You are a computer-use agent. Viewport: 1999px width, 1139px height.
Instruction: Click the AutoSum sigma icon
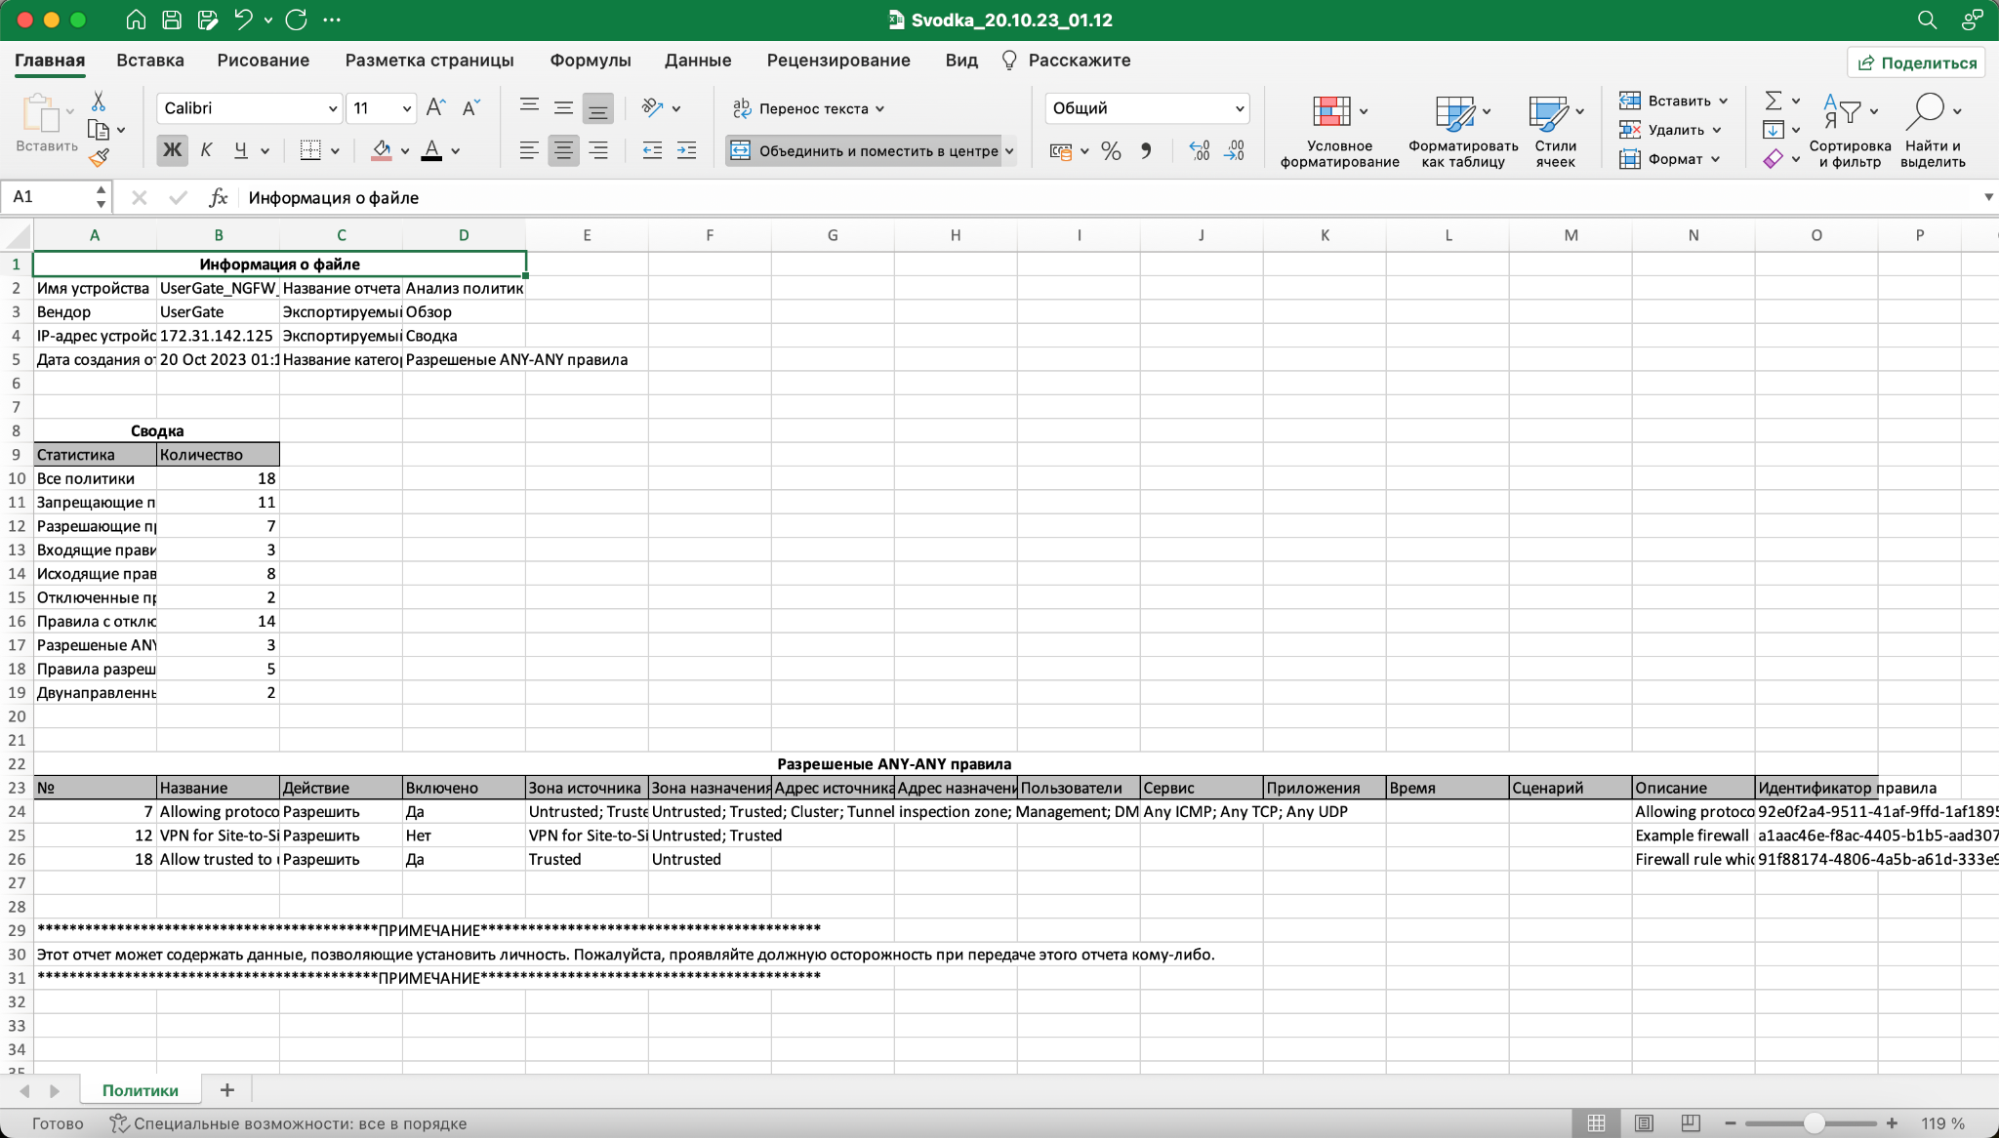click(1772, 100)
